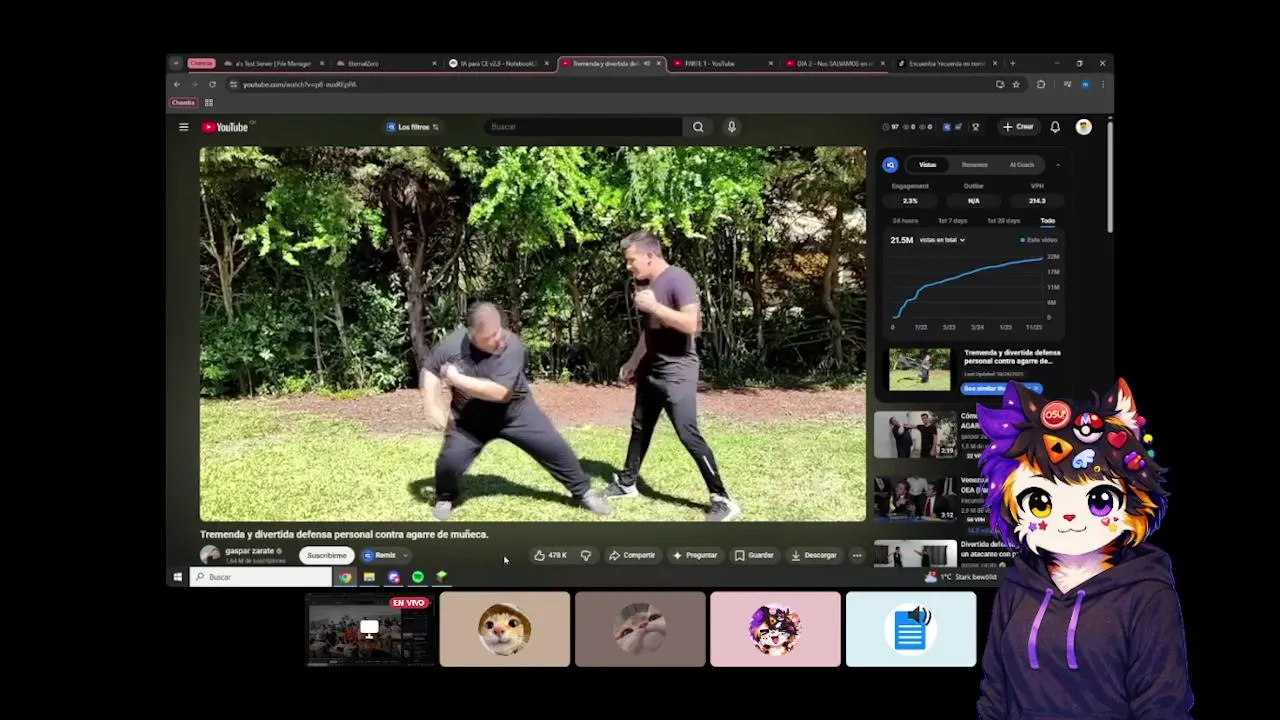
Task: Click the search magnifier button
Action: coord(698,127)
